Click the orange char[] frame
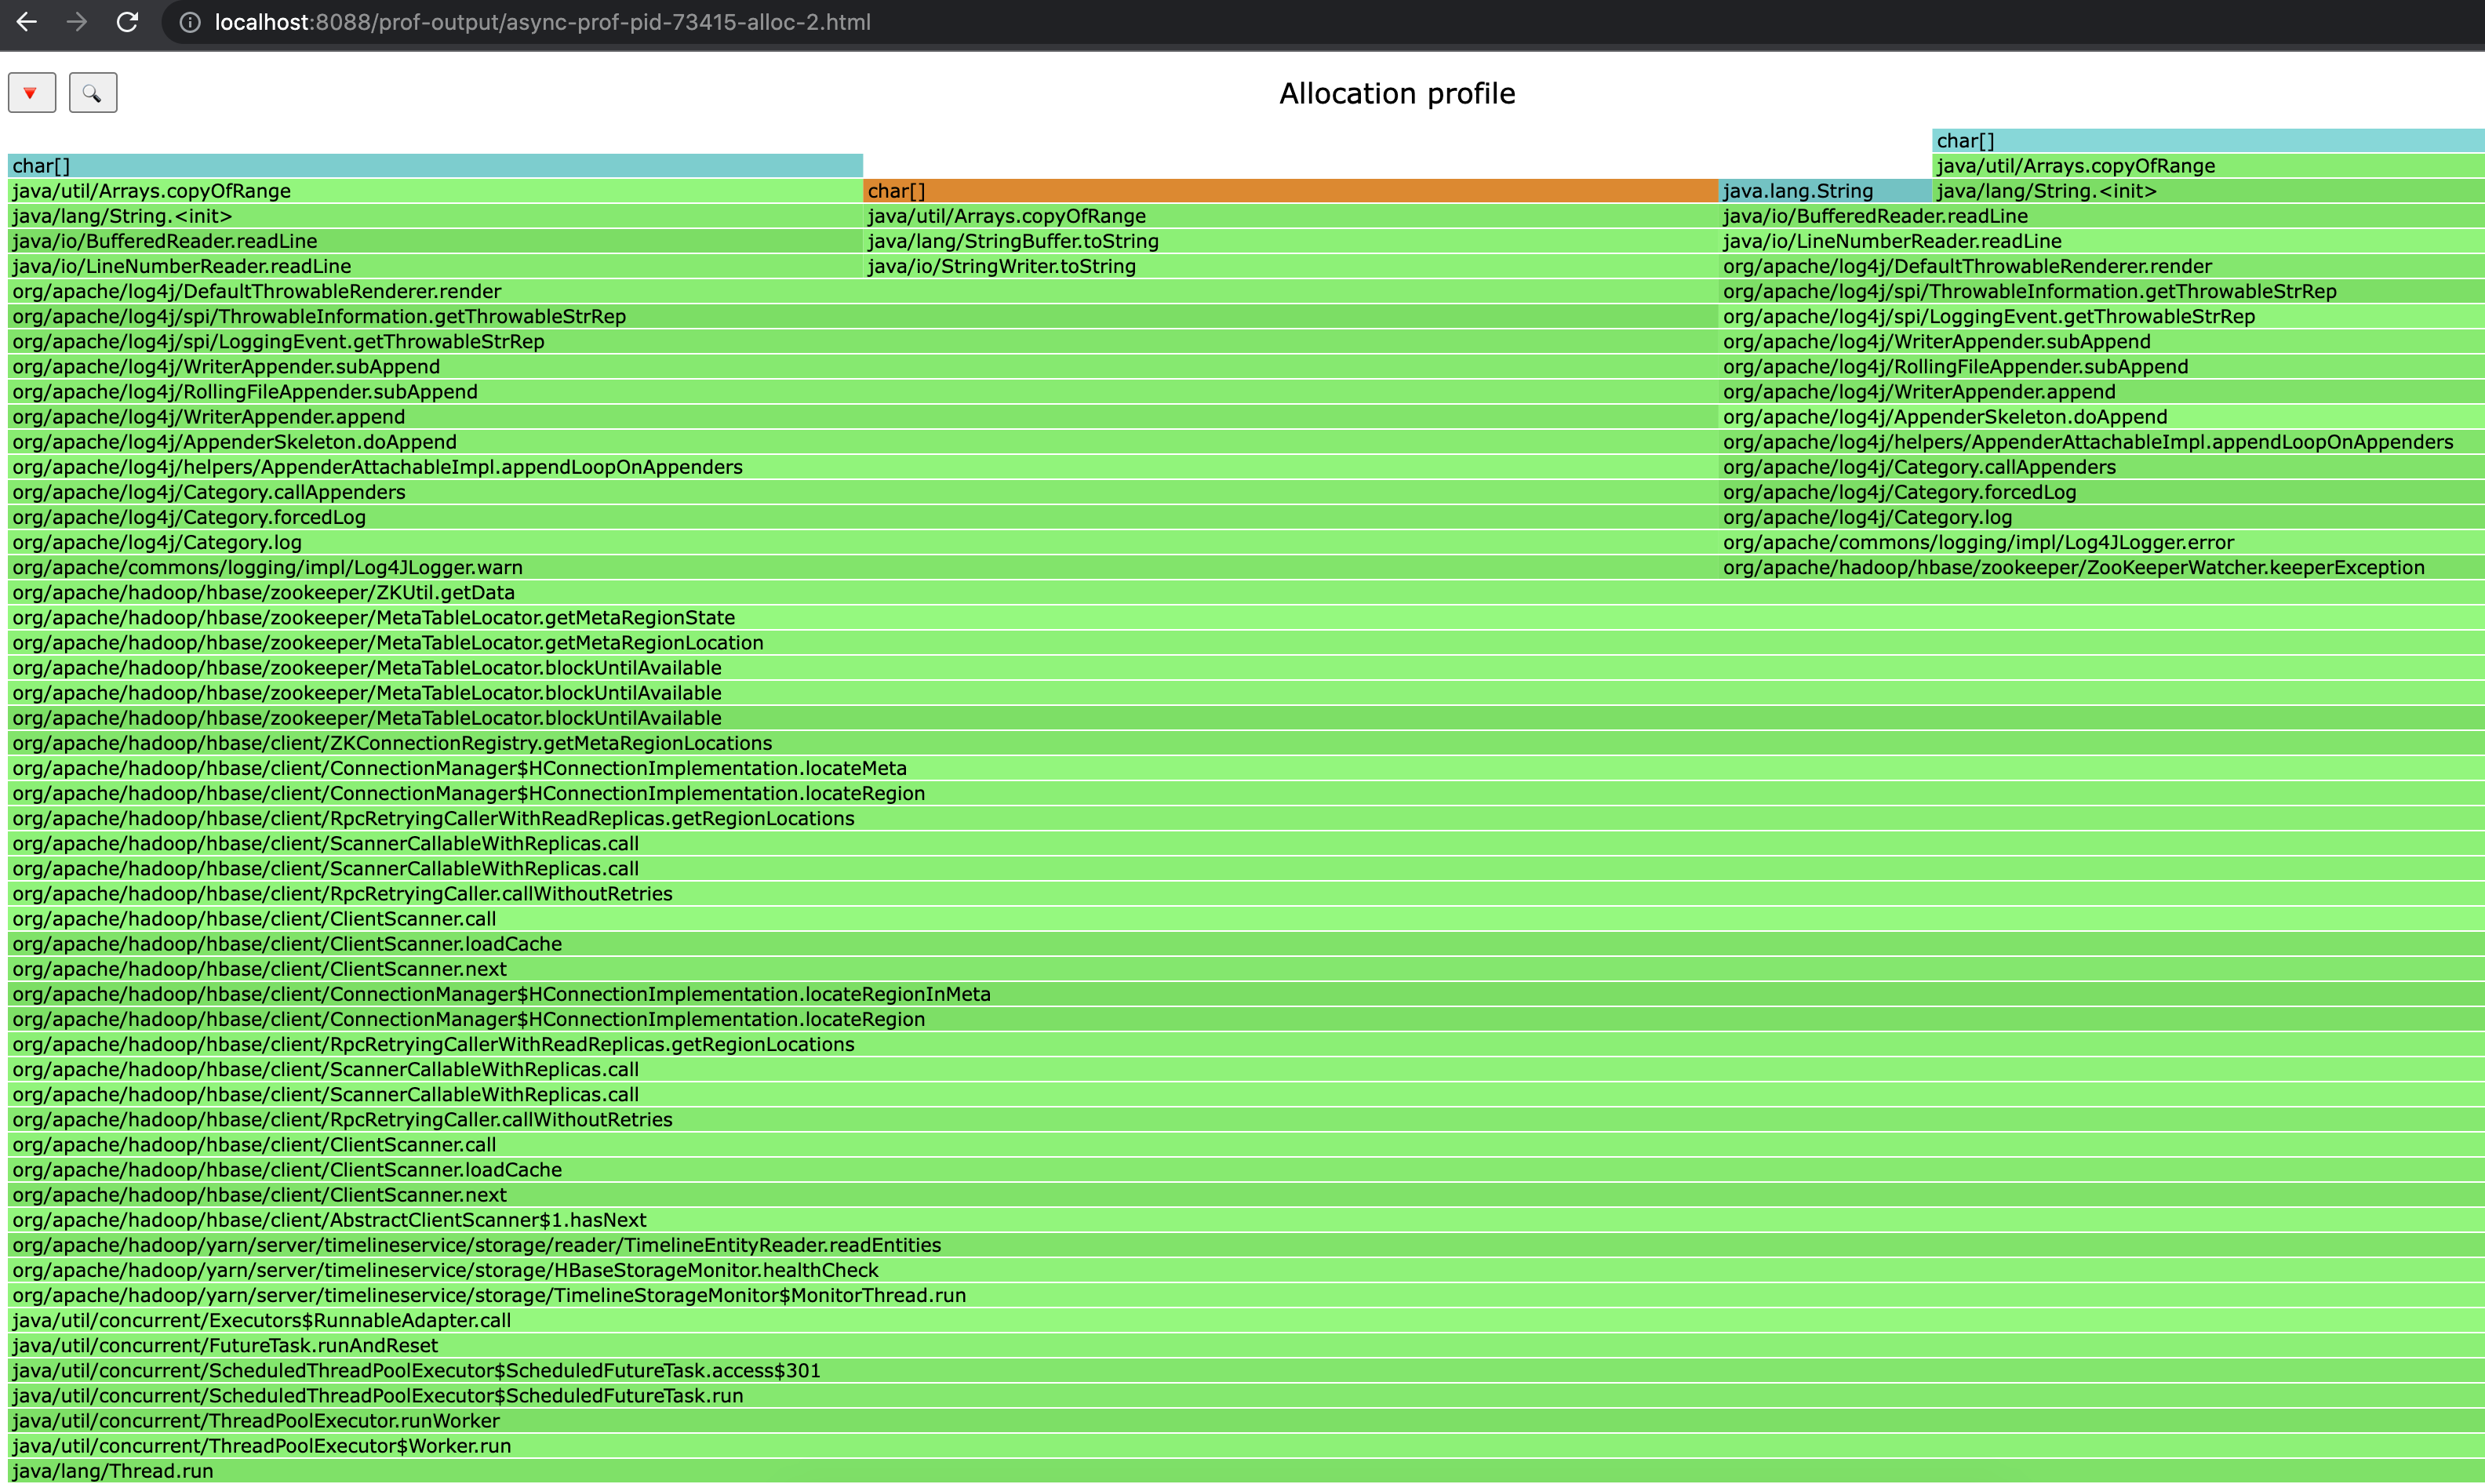 point(1290,191)
